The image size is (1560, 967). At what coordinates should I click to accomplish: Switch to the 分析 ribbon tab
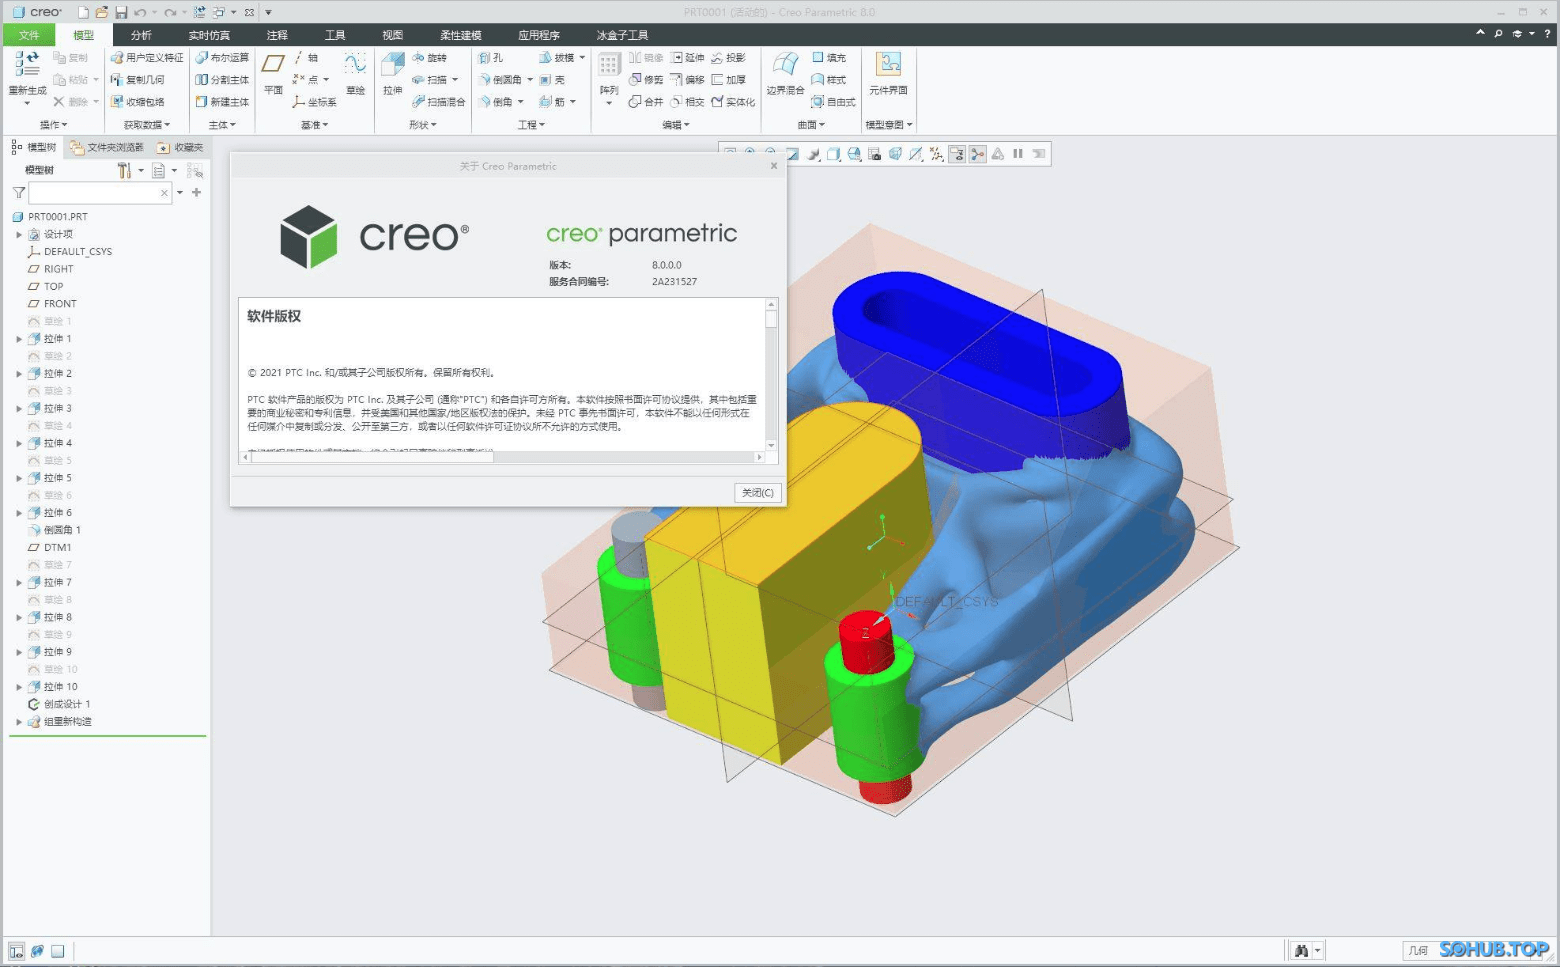click(x=141, y=34)
